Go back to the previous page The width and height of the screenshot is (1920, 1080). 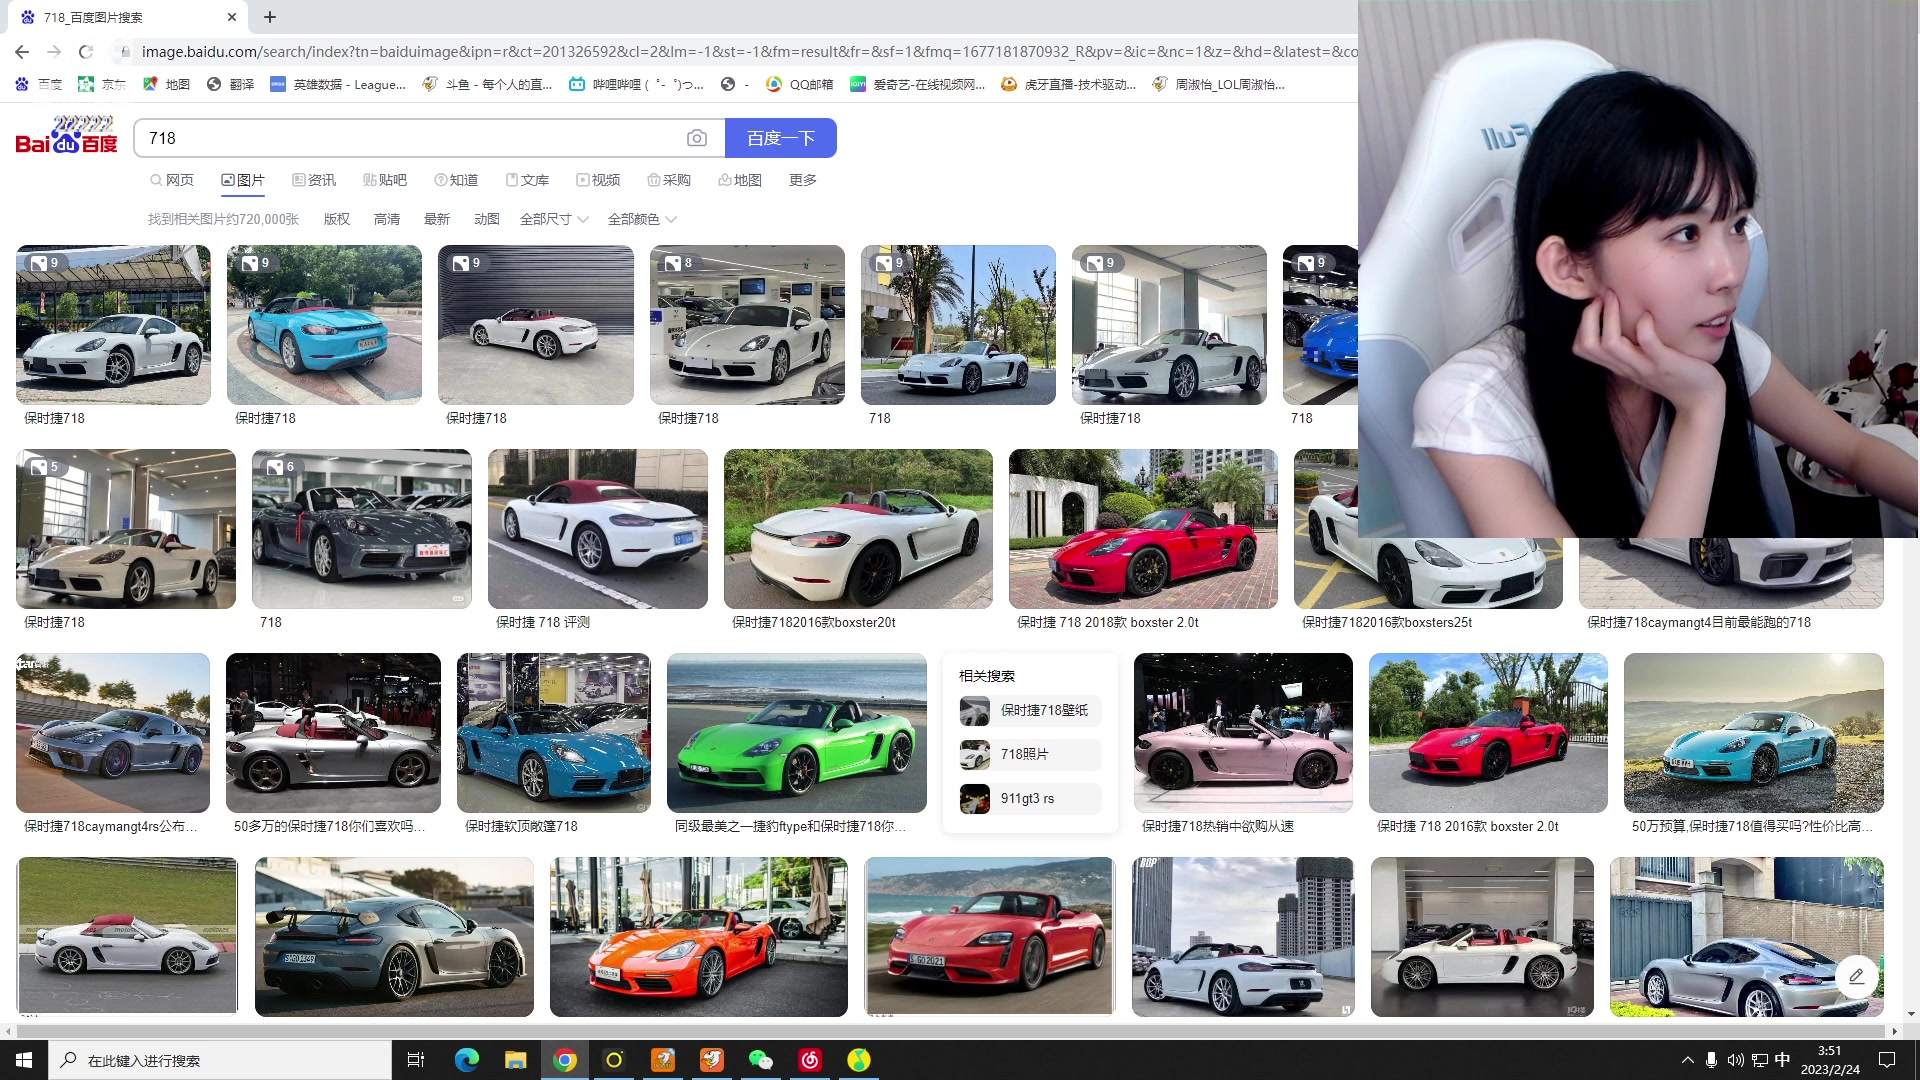tap(22, 51)
